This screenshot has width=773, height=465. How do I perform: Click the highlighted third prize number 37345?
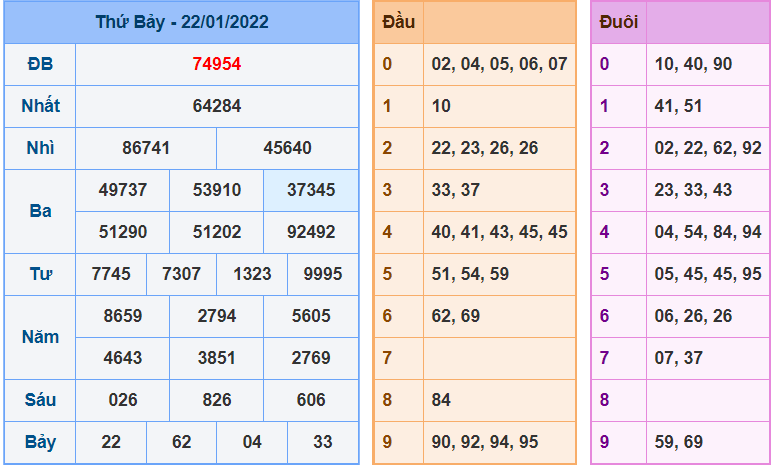tap(311, 190)
